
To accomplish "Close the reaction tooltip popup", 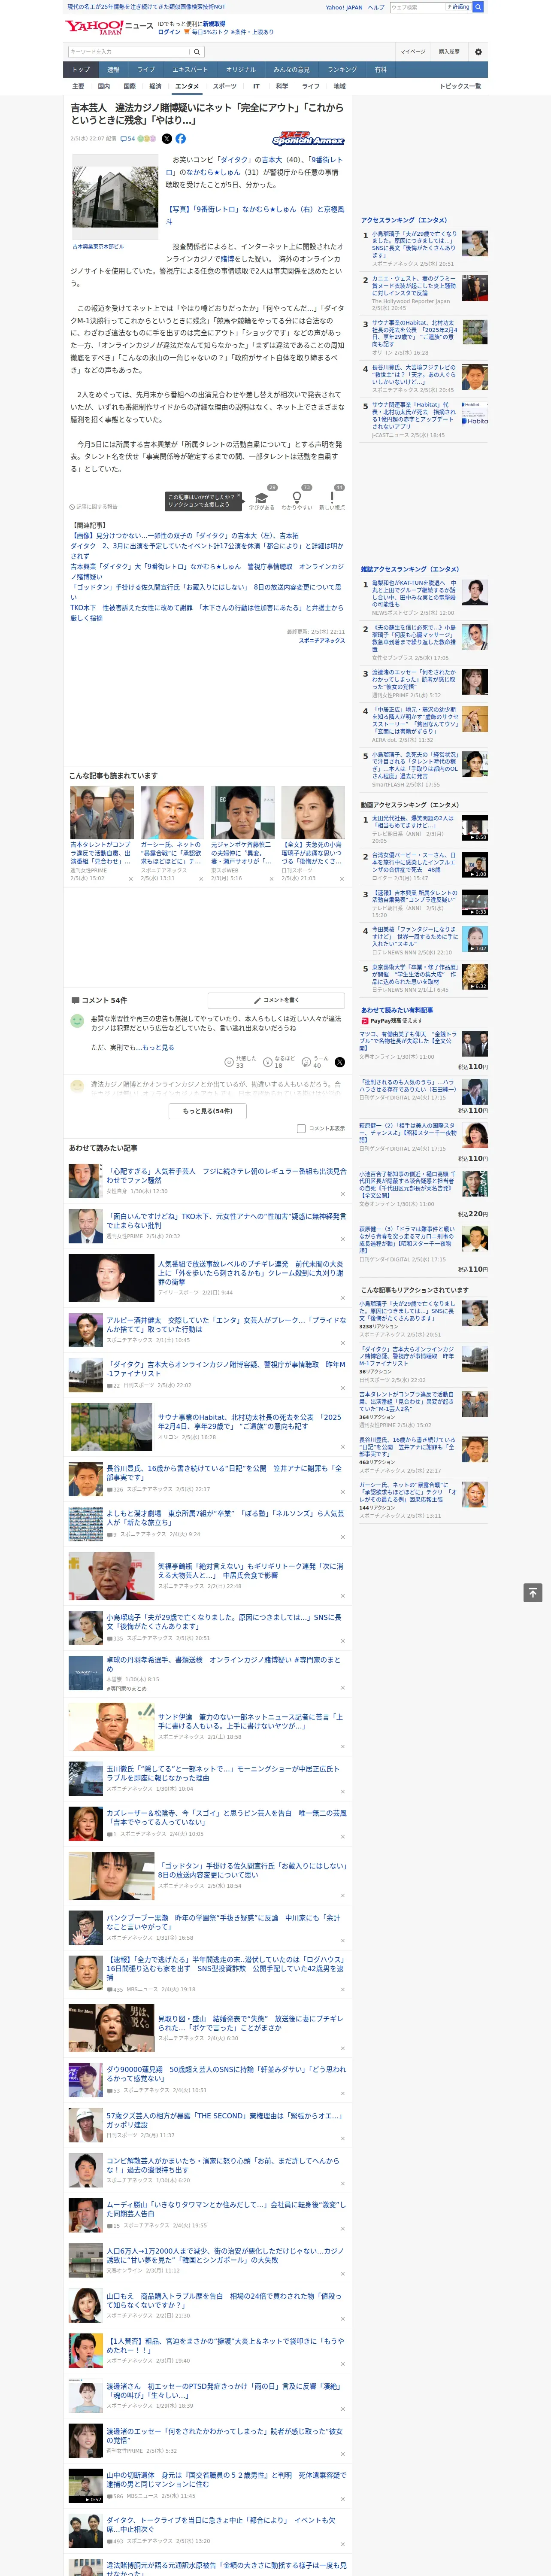I will [x=239, y=496].
